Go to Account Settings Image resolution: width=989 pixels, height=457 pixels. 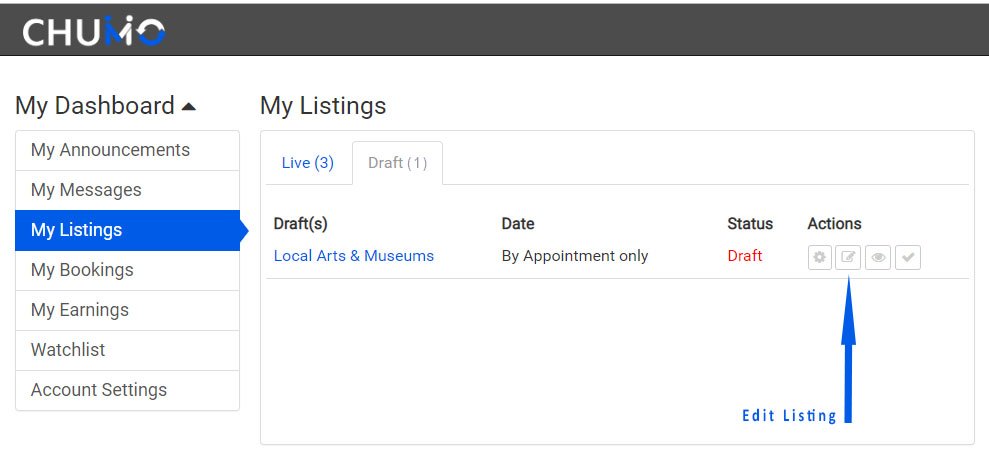point(127,390)
